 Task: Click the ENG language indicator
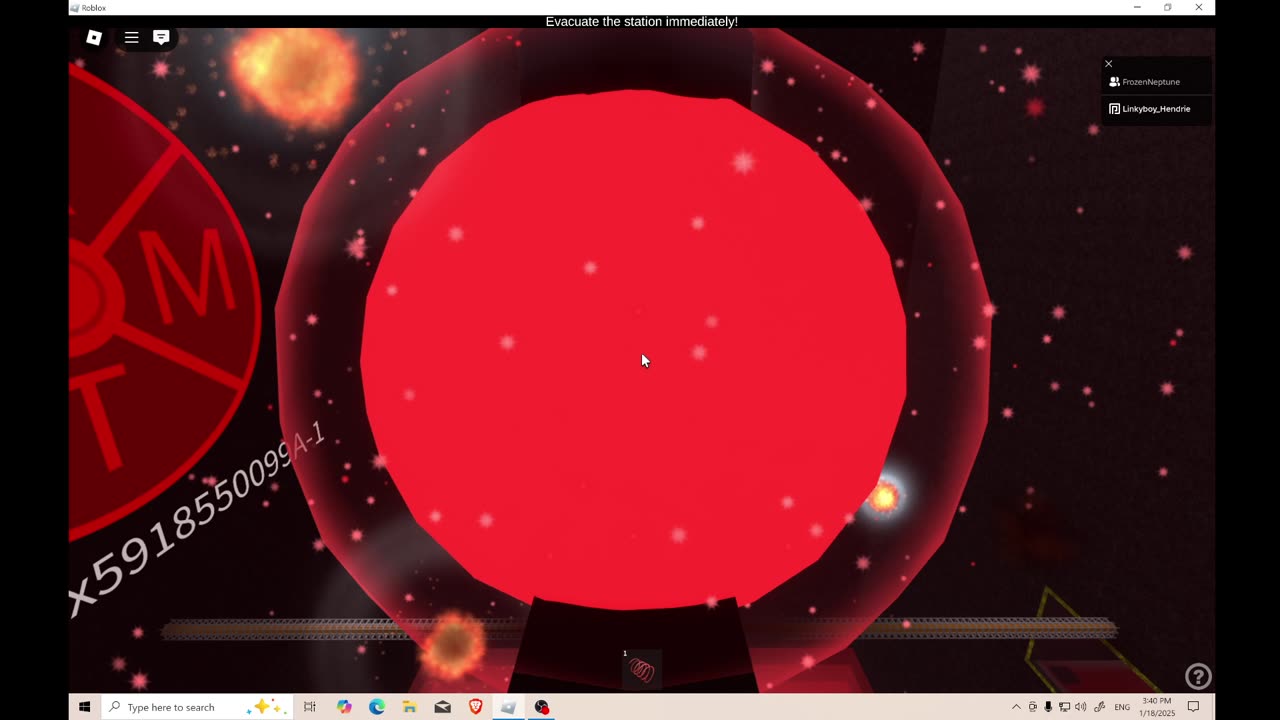[1122, 707]
